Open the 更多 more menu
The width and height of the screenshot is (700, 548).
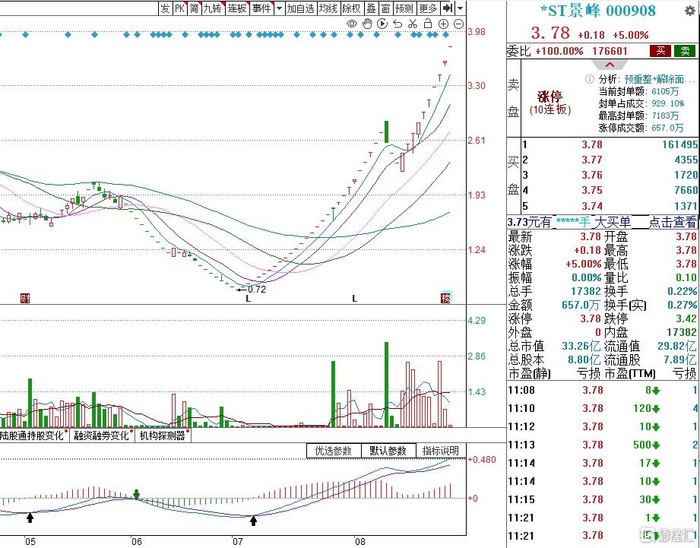click(x=429, y=8)
